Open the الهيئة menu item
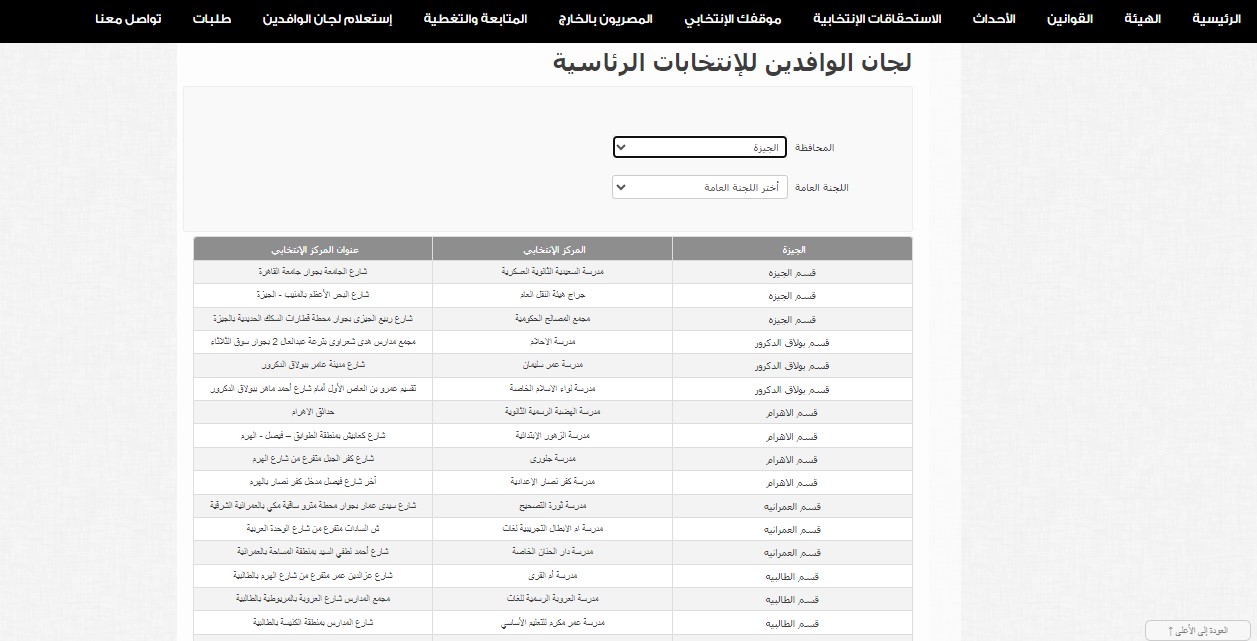Image resolution: width=1257 pixels, height=641 pixels. (1142, 19)
